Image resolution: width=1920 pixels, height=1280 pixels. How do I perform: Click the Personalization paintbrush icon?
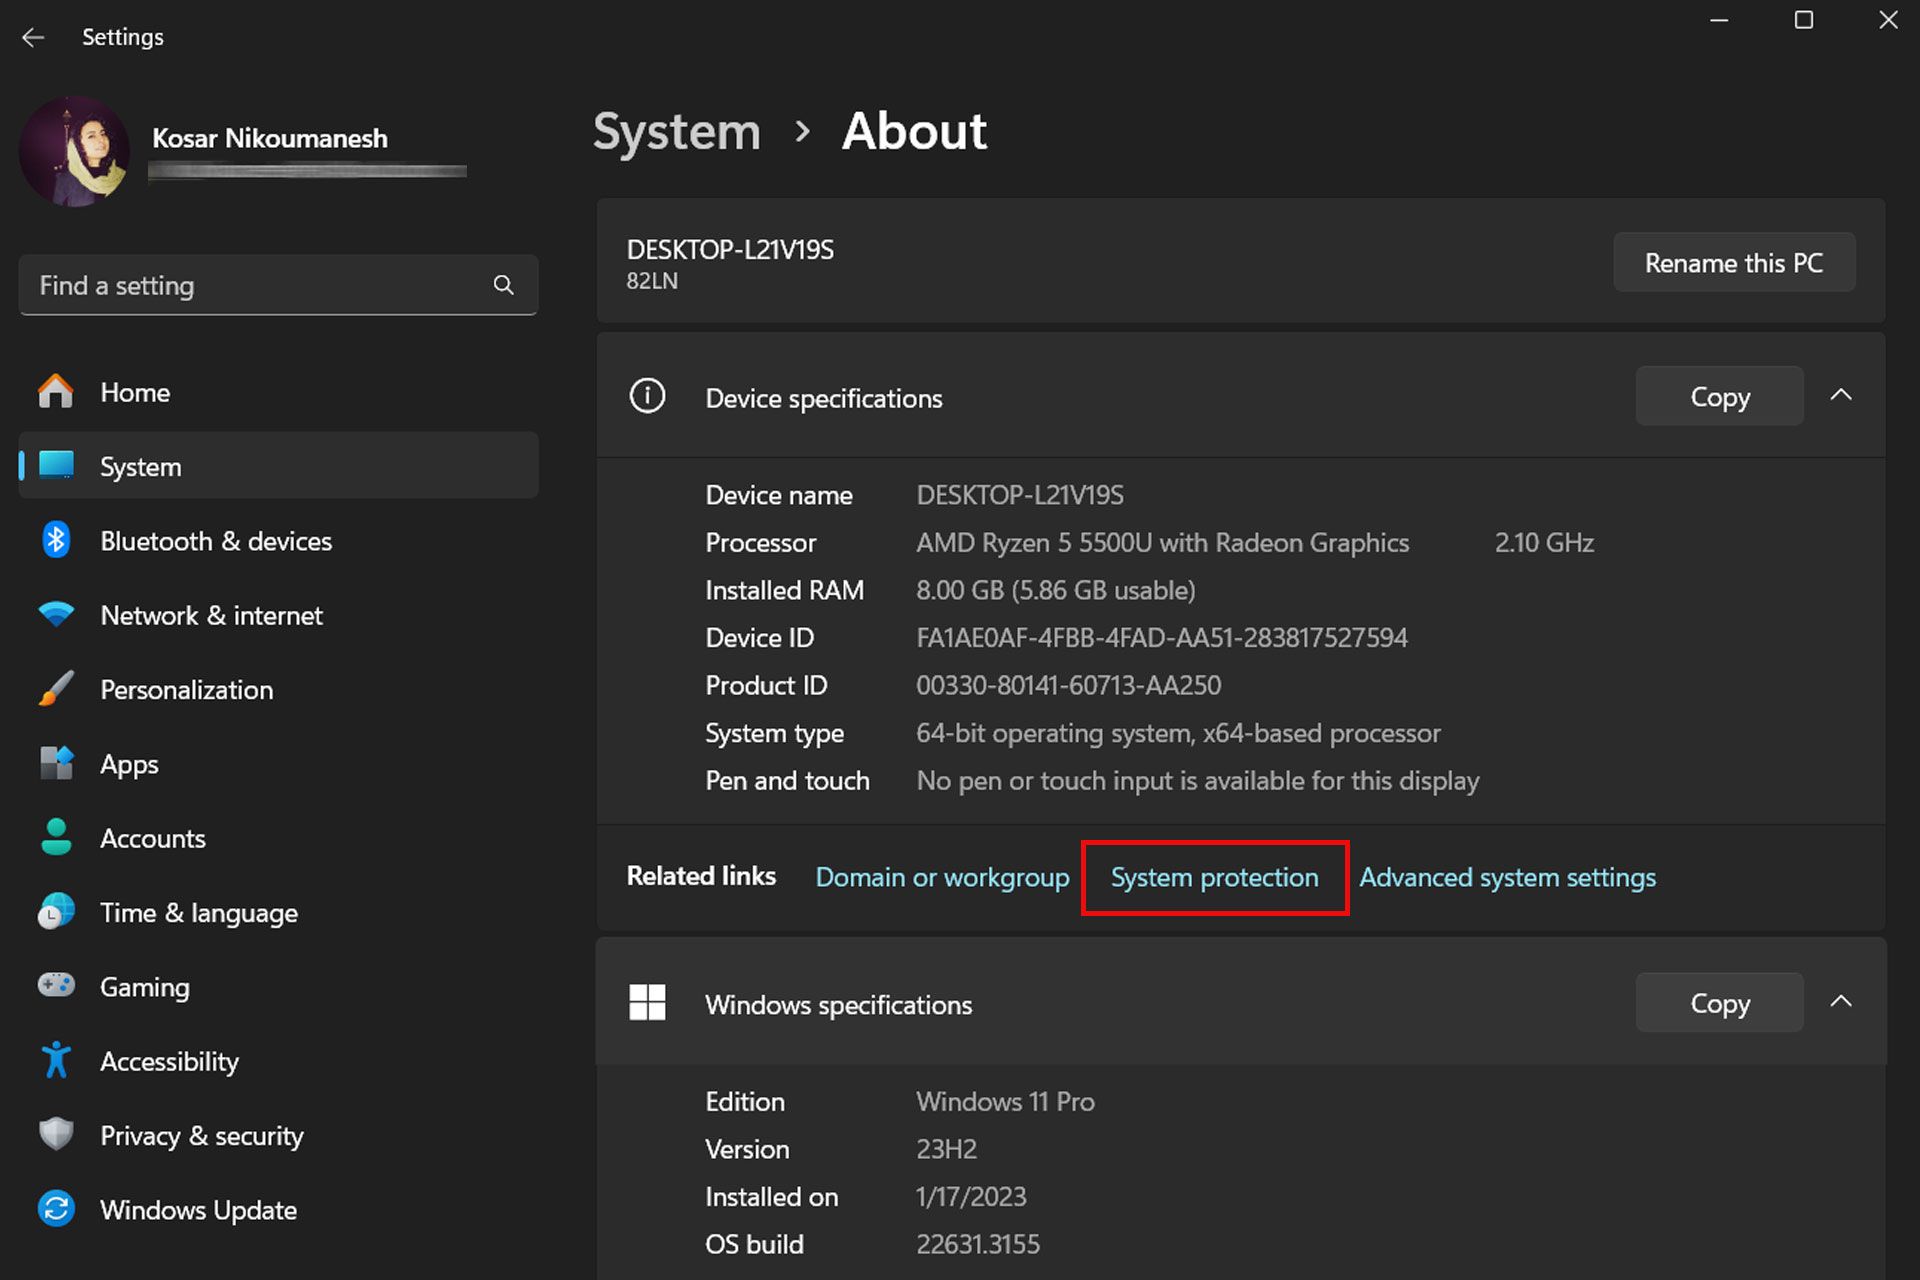click(56, 688)
